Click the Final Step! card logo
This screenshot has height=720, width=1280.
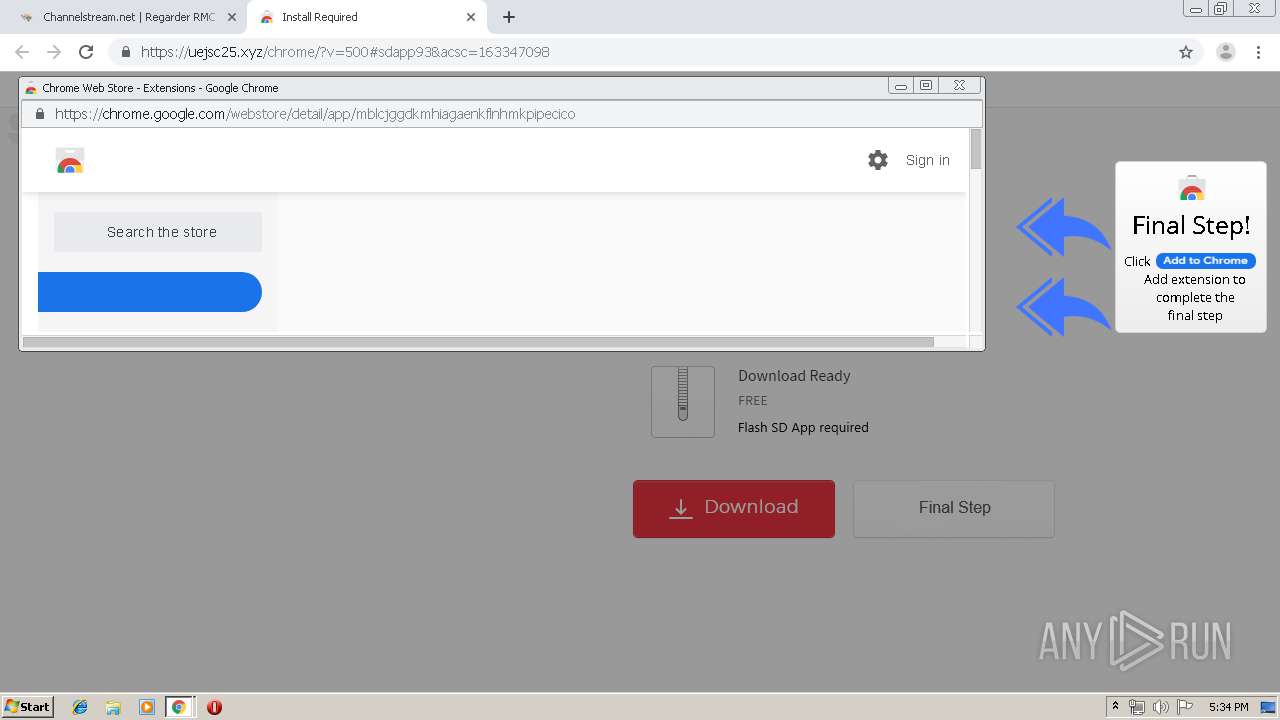1191,189
